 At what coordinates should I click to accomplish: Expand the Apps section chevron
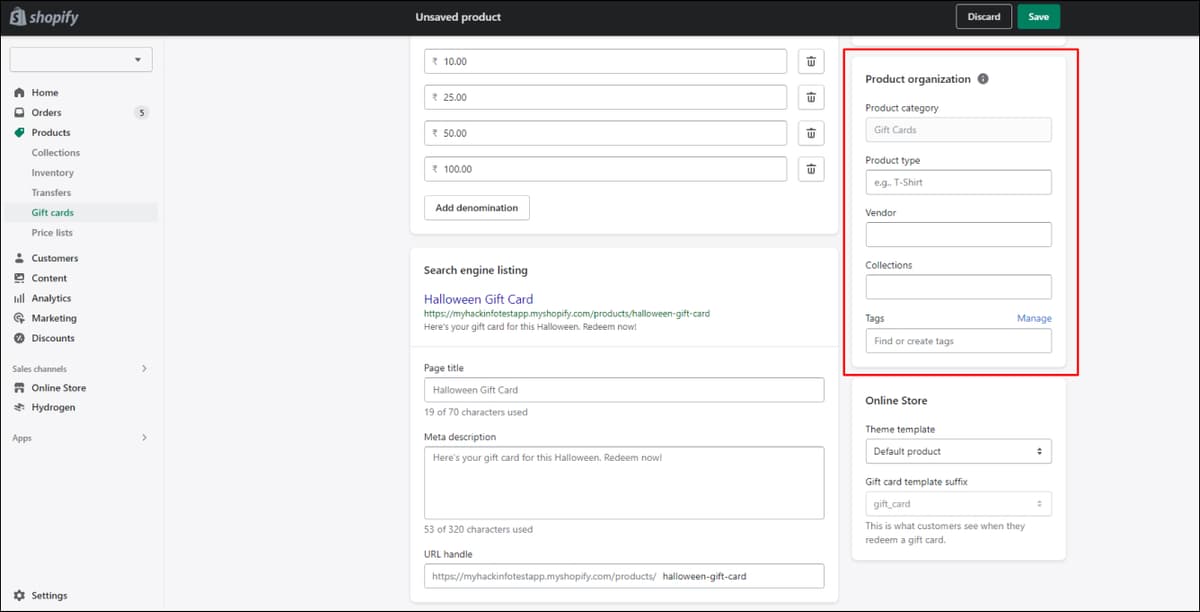[144, 438]
